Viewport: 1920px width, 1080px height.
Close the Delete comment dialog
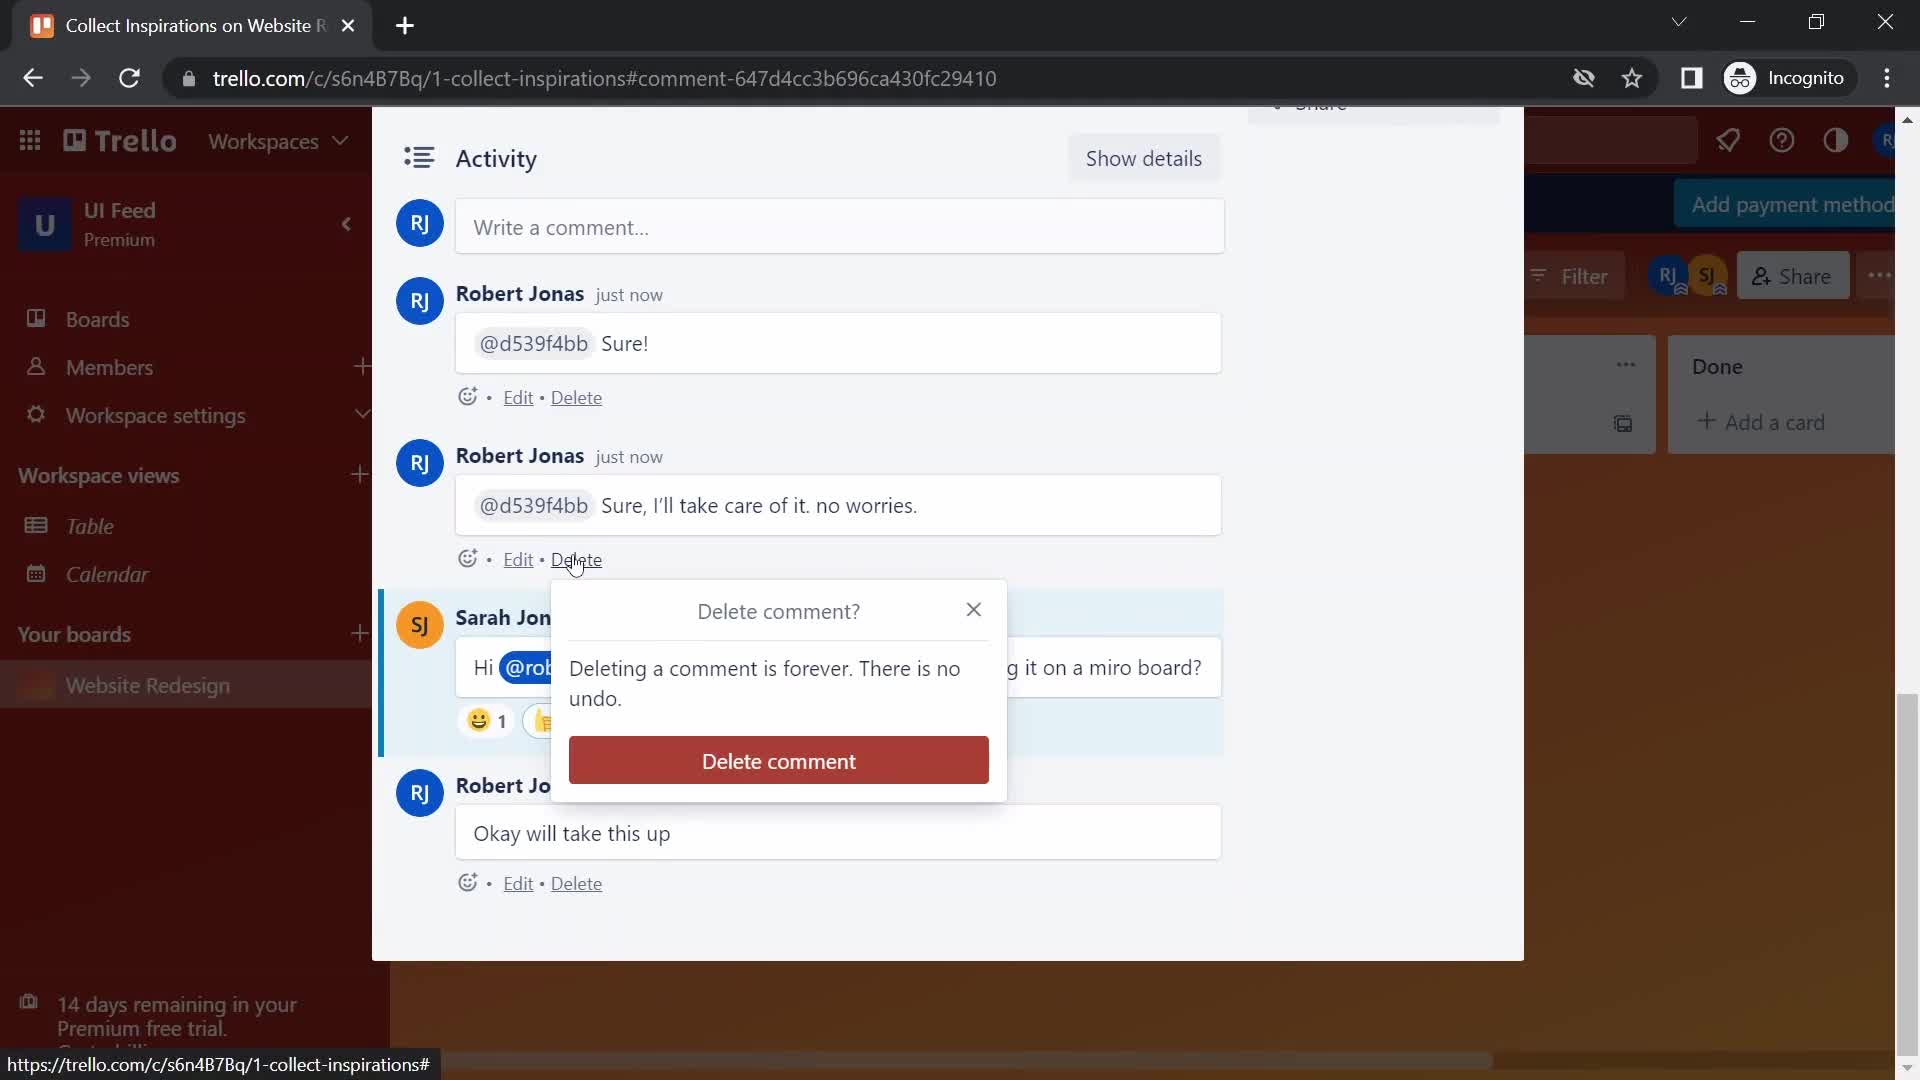click(x=973, y=609)
